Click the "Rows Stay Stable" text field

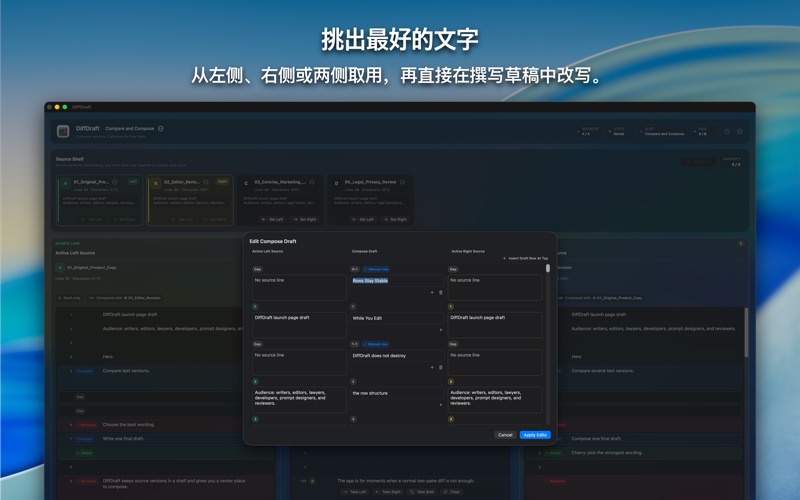397,281
